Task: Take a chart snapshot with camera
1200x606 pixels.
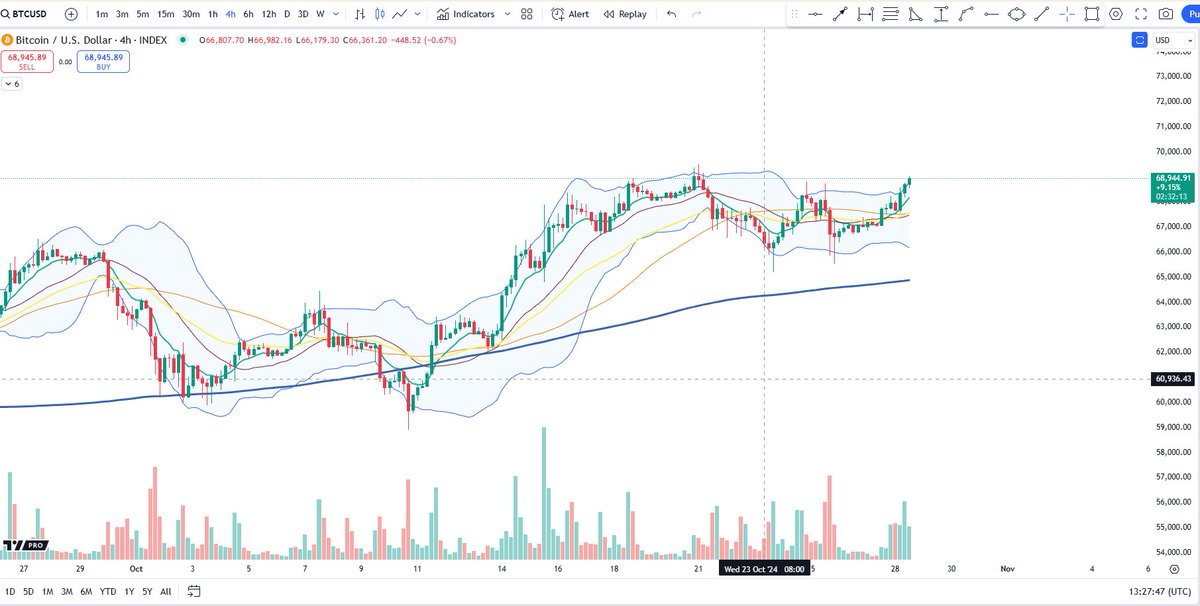Action: pos(1165,14)
